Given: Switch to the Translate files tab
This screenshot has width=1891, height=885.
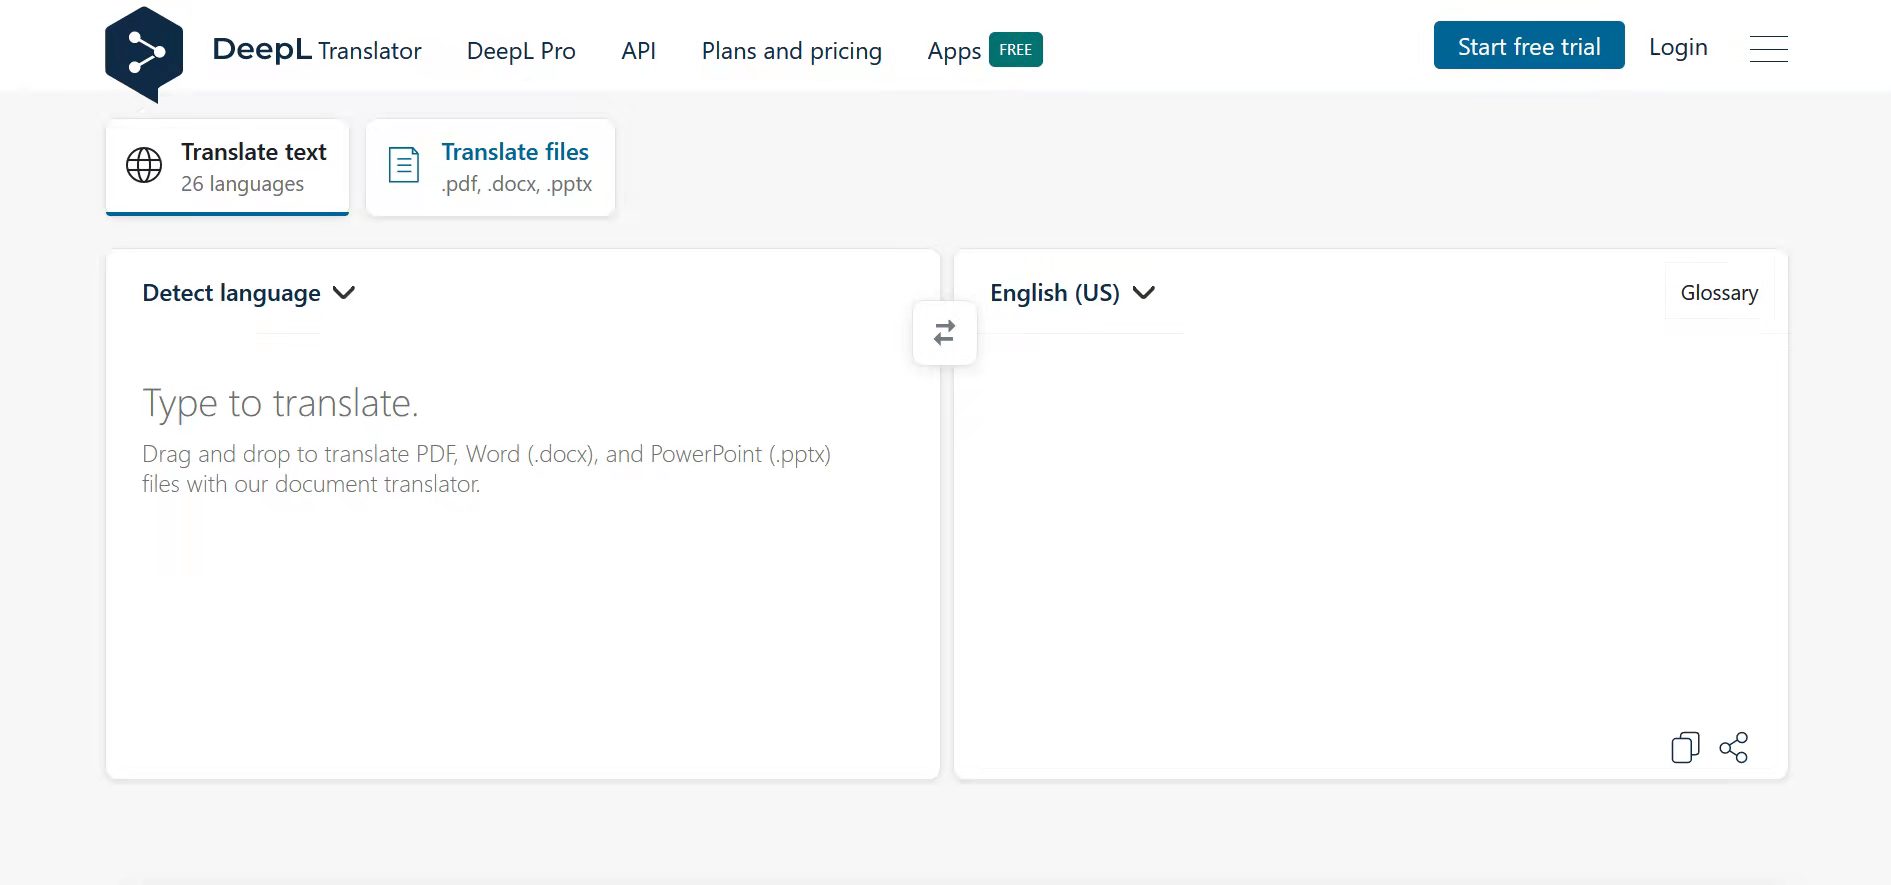Looking at the screenshot, I should coord(490,167).
